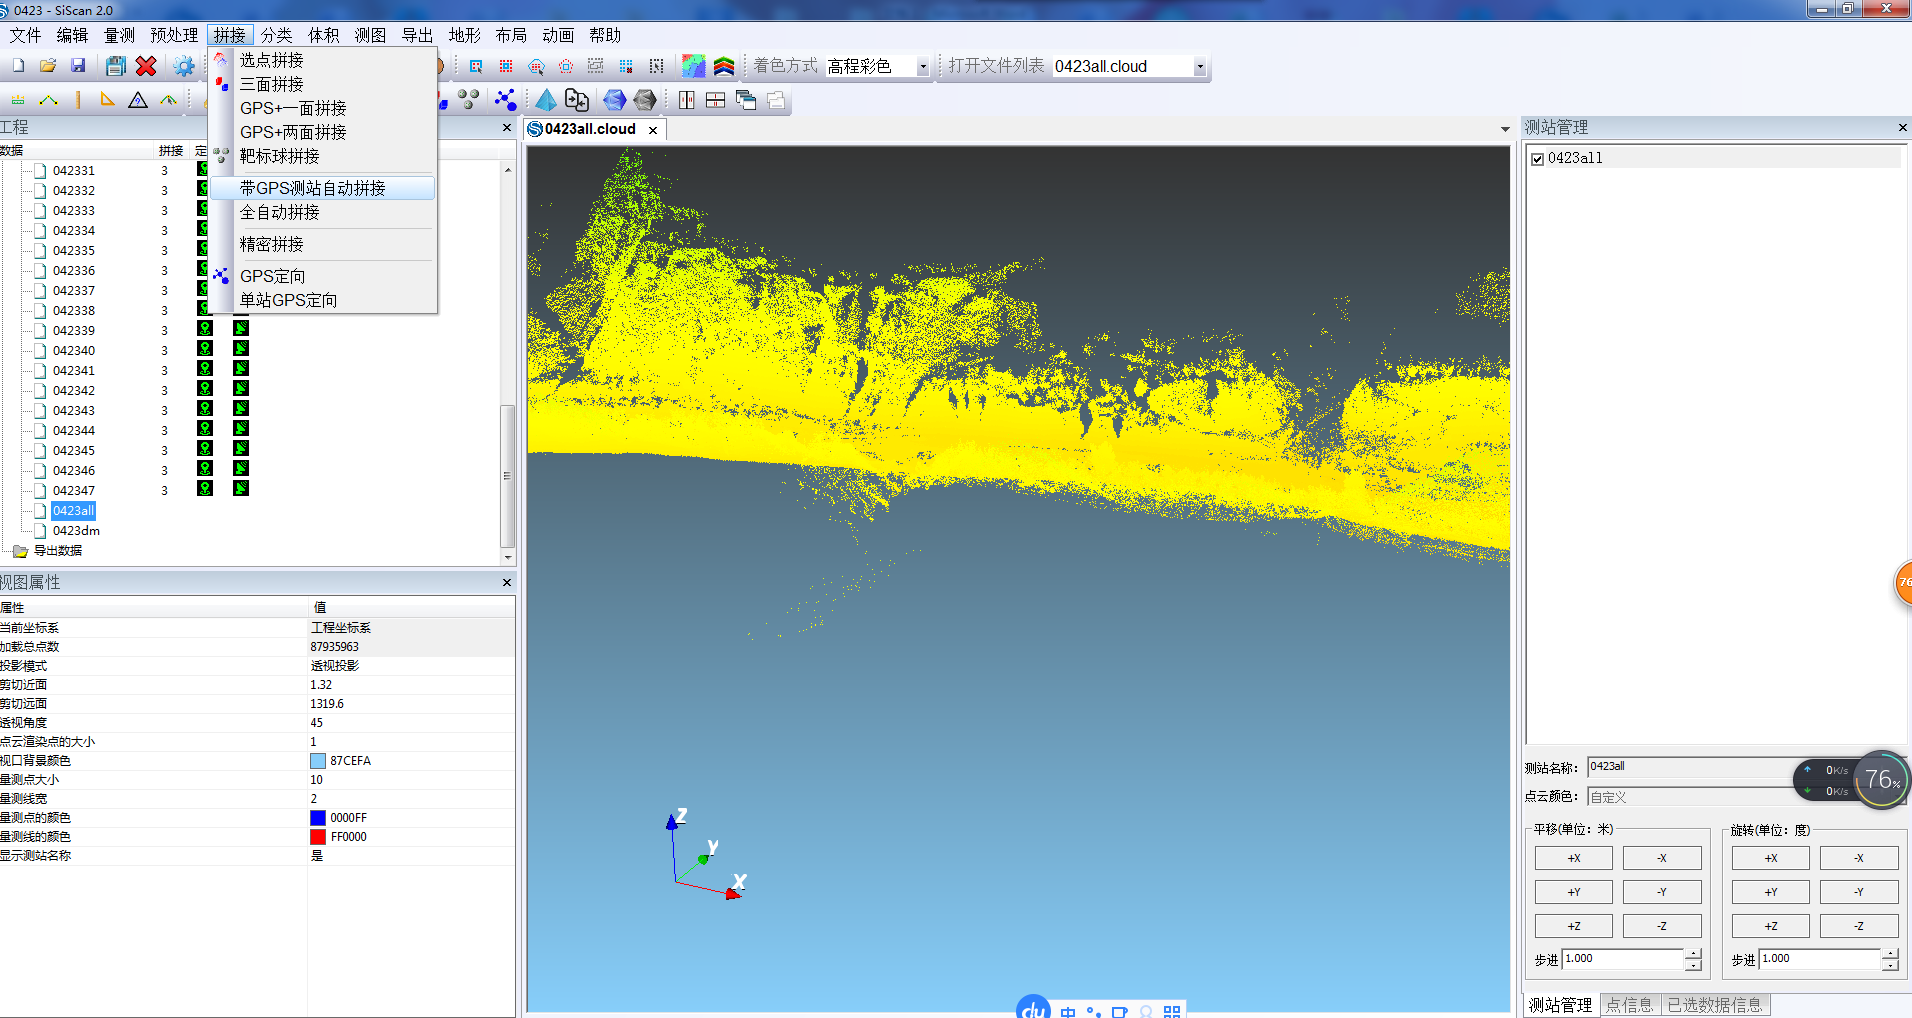Screen dimensions: 1912x1018
Task: Click the cascade windows layout icon
Action: [x=745, y=100]
